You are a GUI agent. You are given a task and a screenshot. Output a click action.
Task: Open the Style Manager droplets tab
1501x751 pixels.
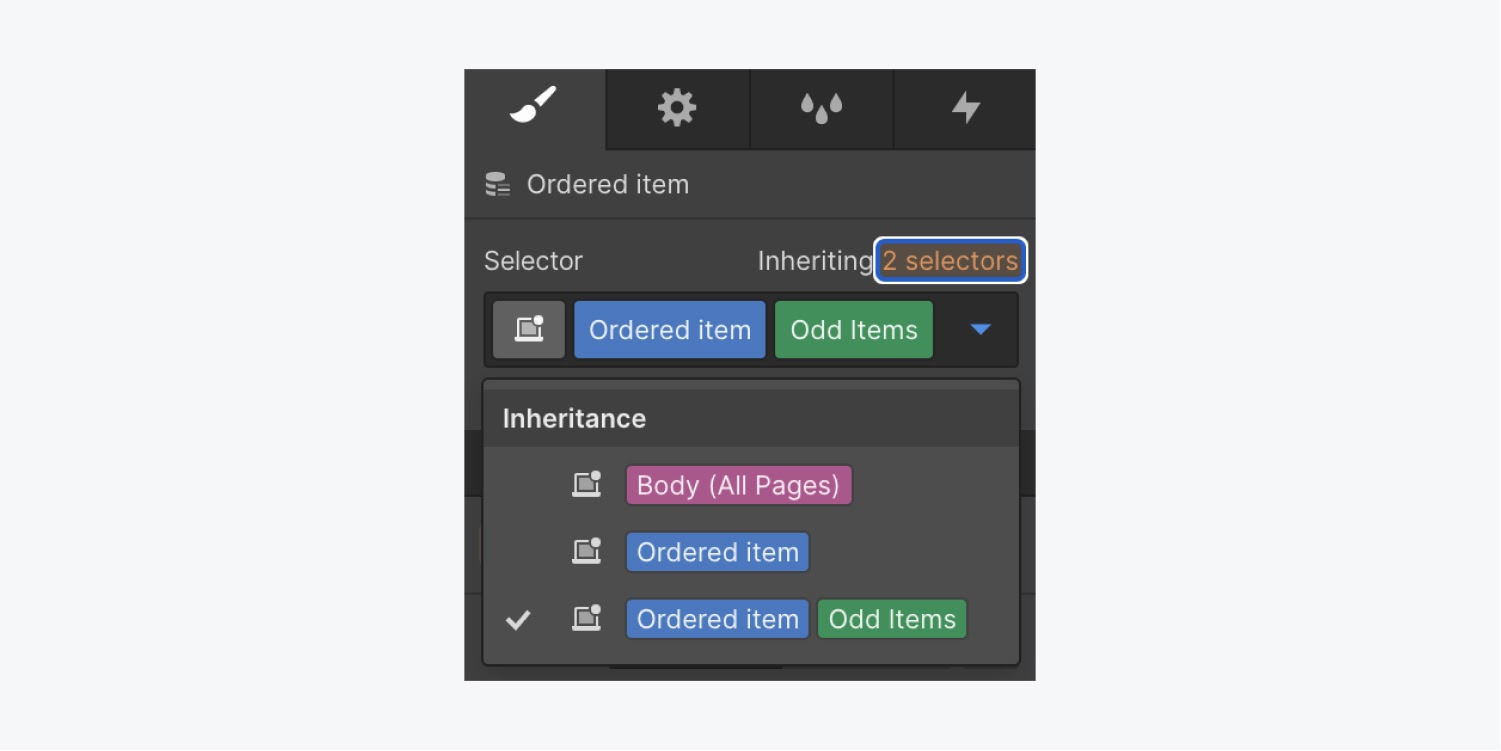[821, 107]
